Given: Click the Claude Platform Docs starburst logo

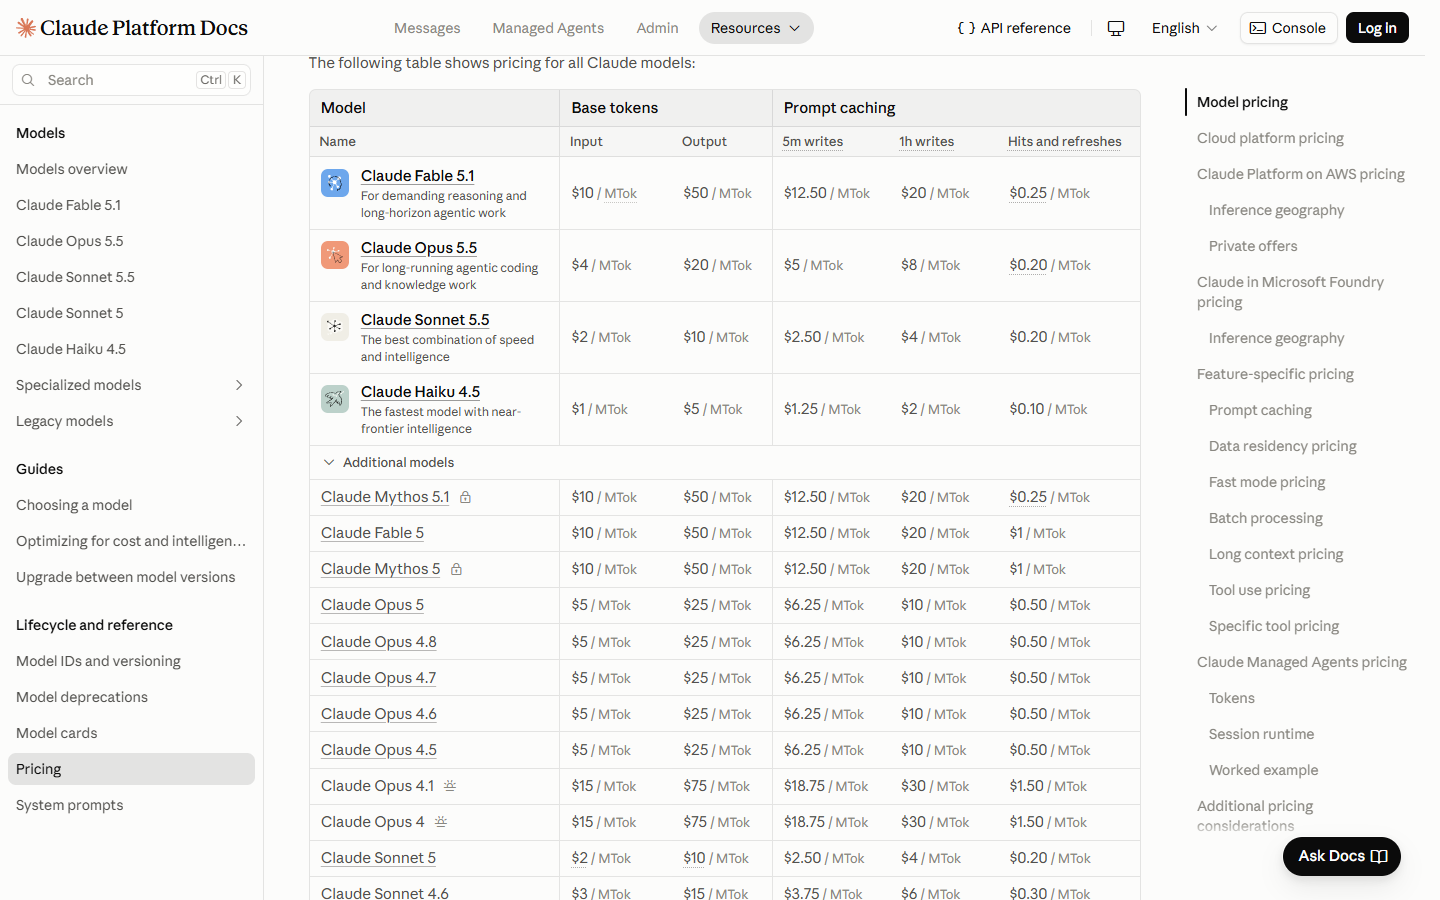Looking at the screenshot, I should [26, 28].
